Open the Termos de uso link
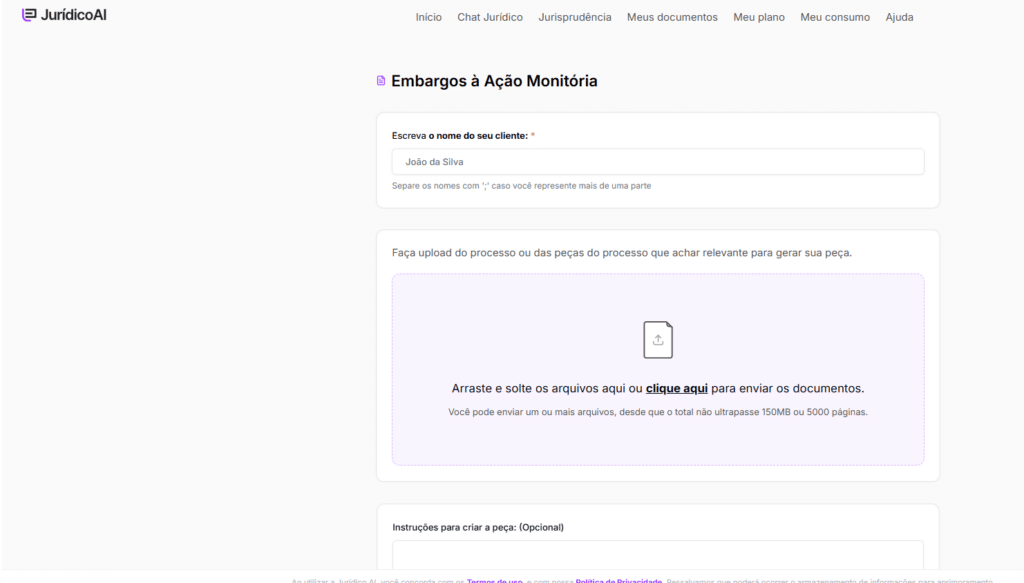 pos(494,580)
